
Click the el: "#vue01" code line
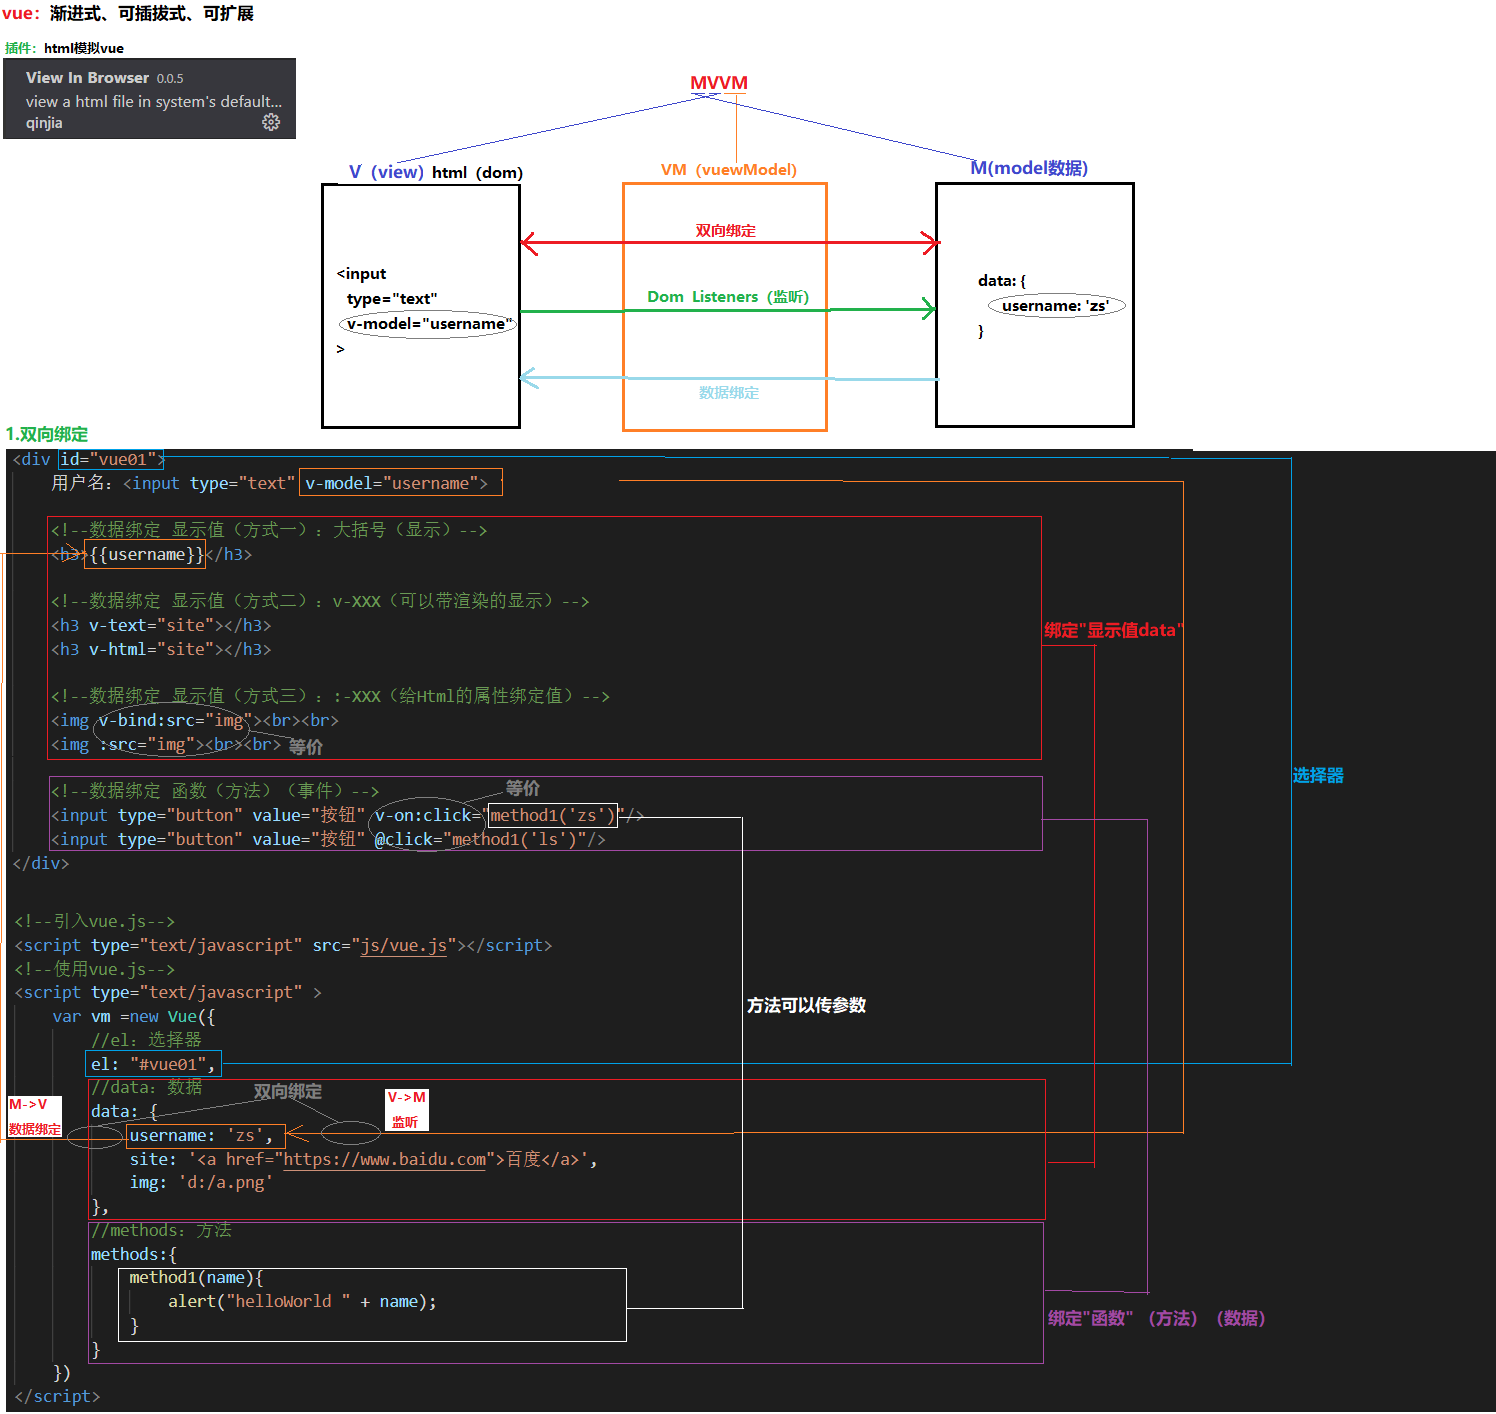tap(152, 1064)
